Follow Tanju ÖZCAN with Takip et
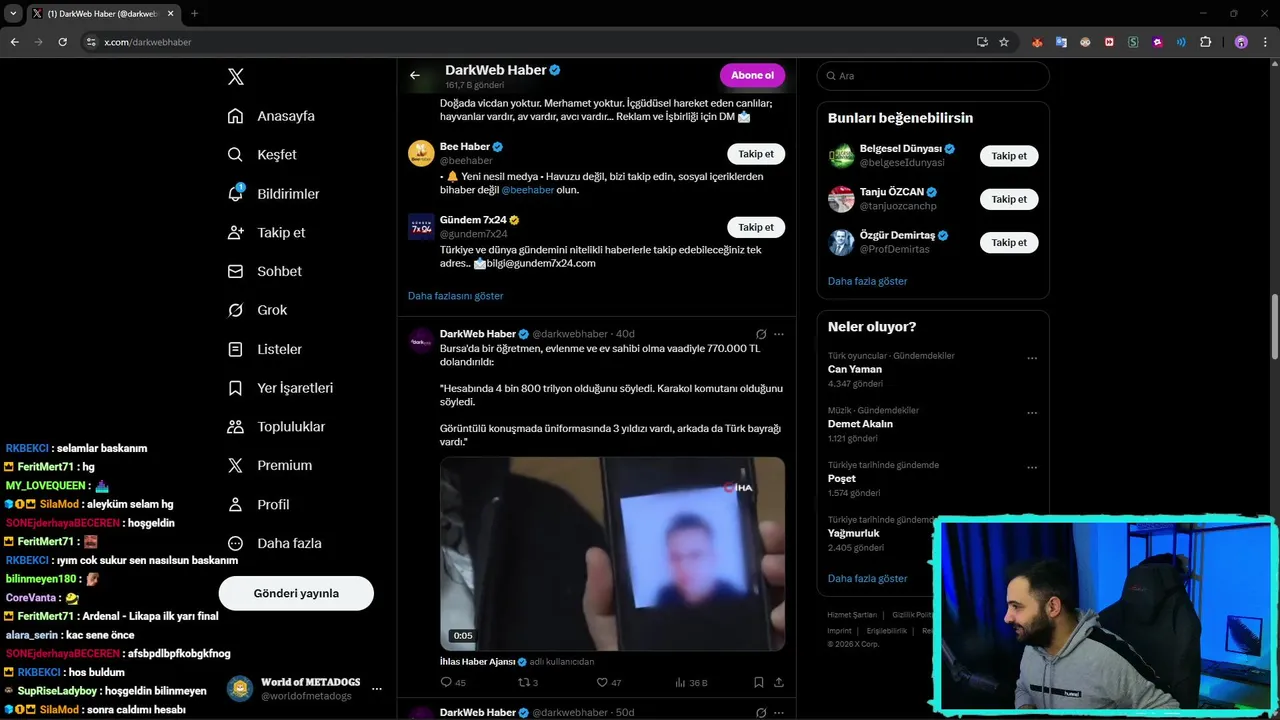 point(1009,199)
